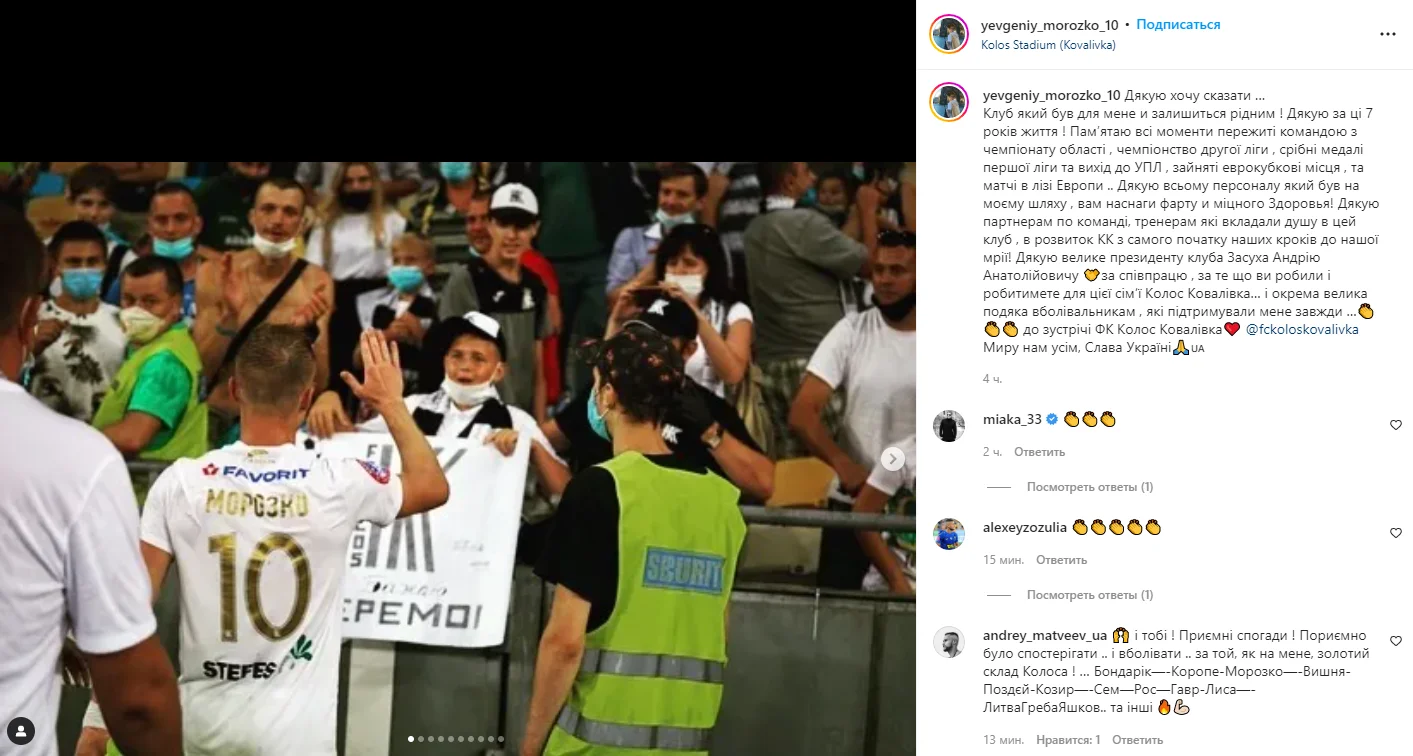Like alexeyzozulia's comment with the heart

coord(1396,533)
